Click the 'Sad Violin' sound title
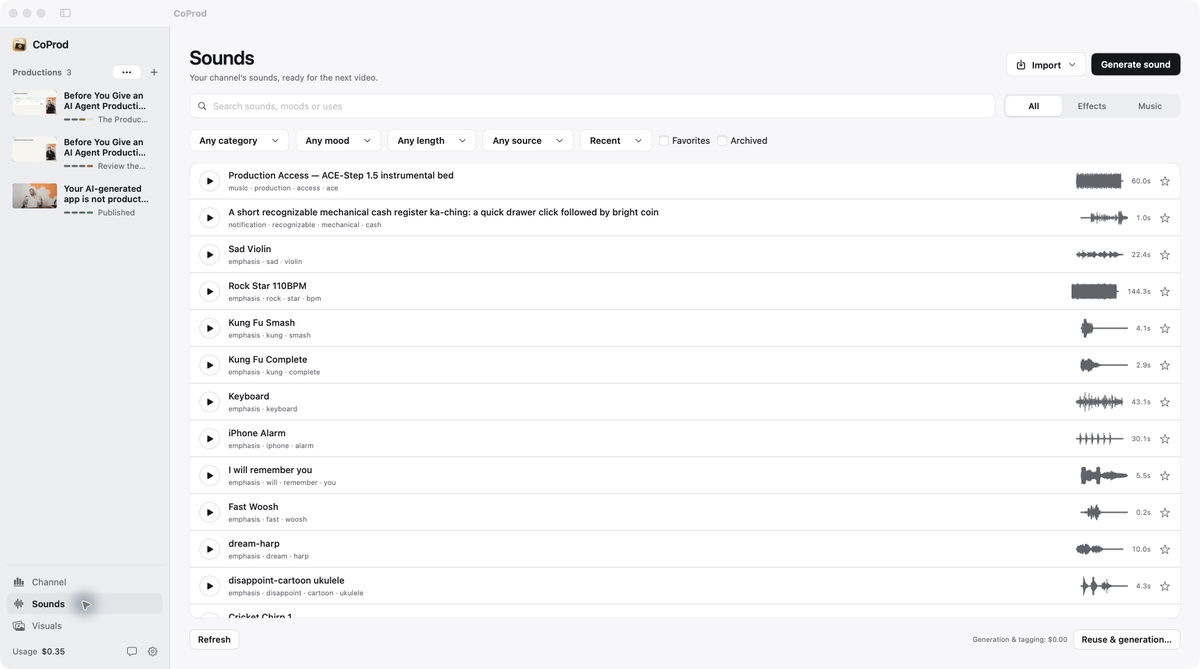Screen dimensions: 1200x669 coord(249,249)
